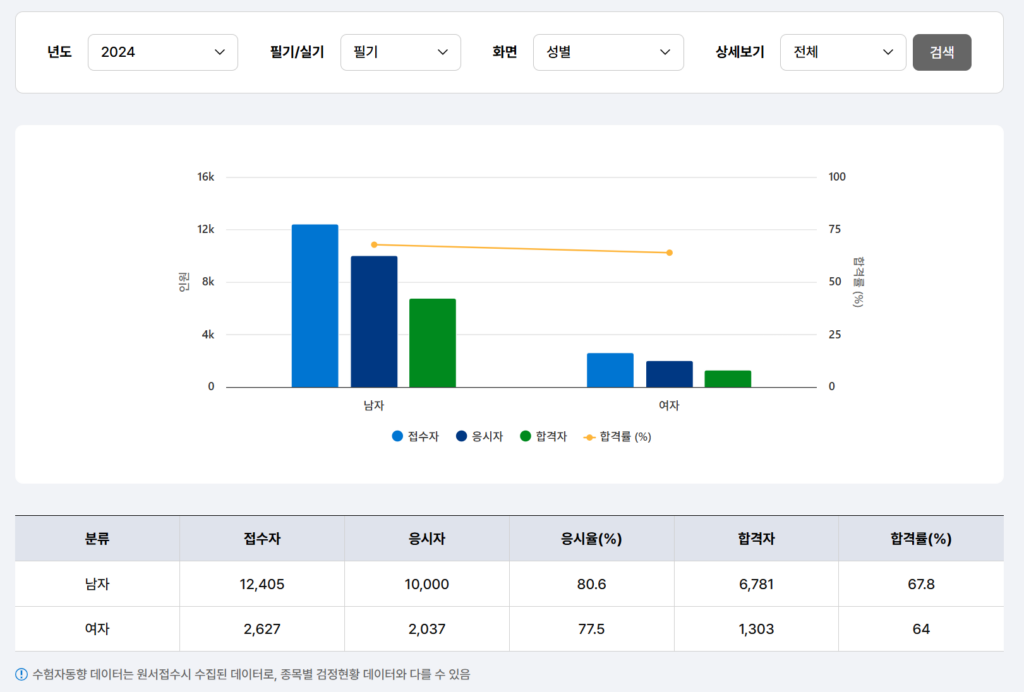Screen dimensions: 1024x692
Task: Expand the 상세보기 dropdown showing 전체
Action: [x=842, y=52]
